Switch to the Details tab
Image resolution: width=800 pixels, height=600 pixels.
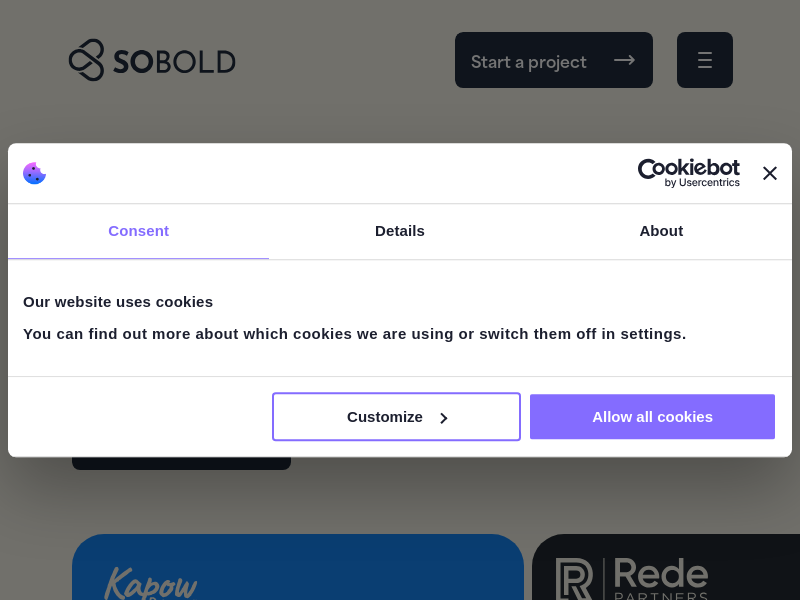tap(400, 231)
